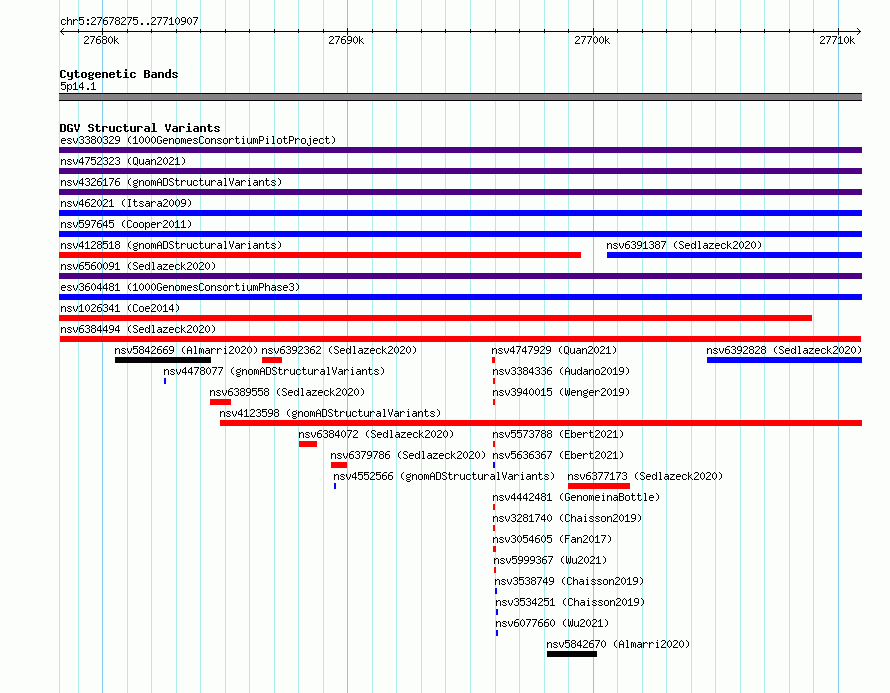
Task: Click the 27690k ruler tick label
Action: point(346,40)
